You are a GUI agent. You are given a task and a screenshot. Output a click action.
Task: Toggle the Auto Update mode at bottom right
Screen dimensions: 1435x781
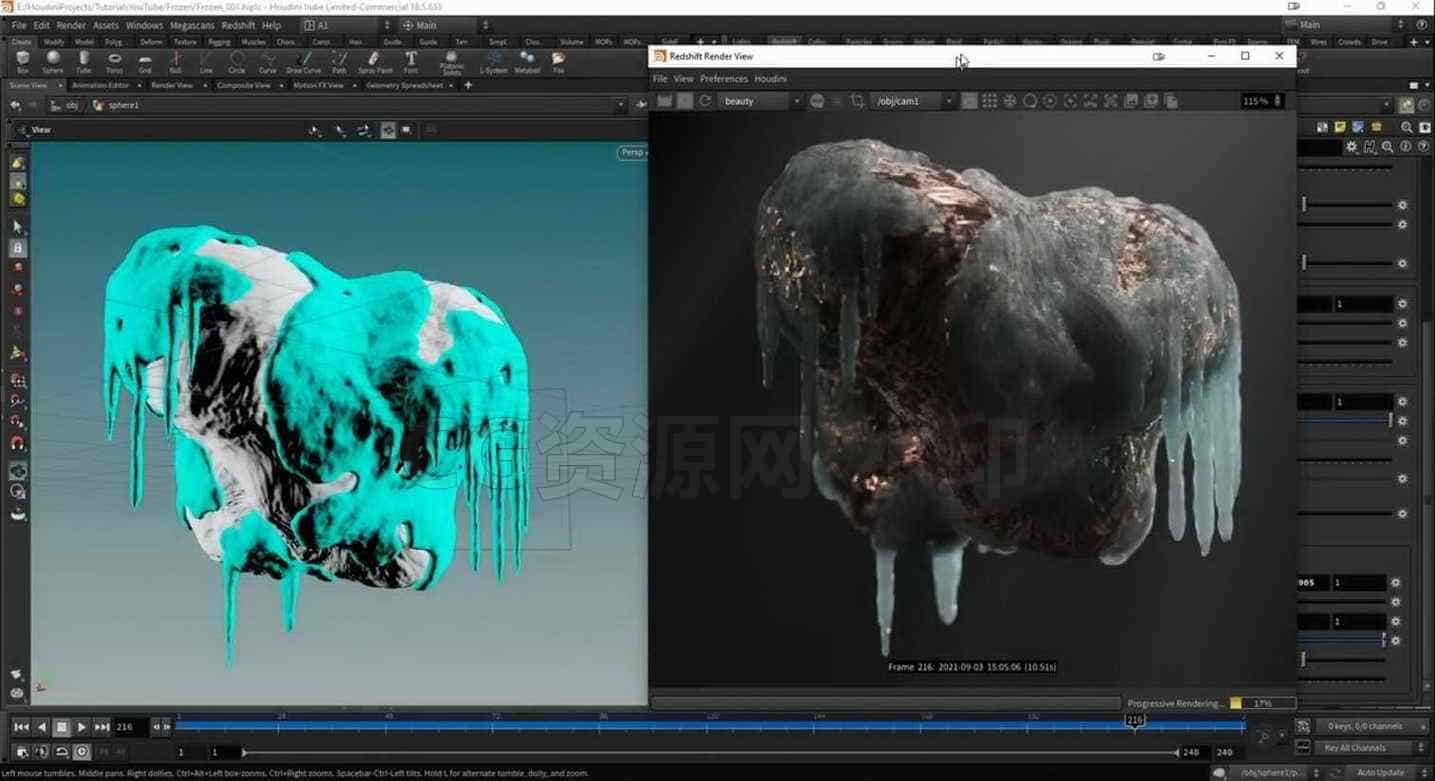point(1380,773)
